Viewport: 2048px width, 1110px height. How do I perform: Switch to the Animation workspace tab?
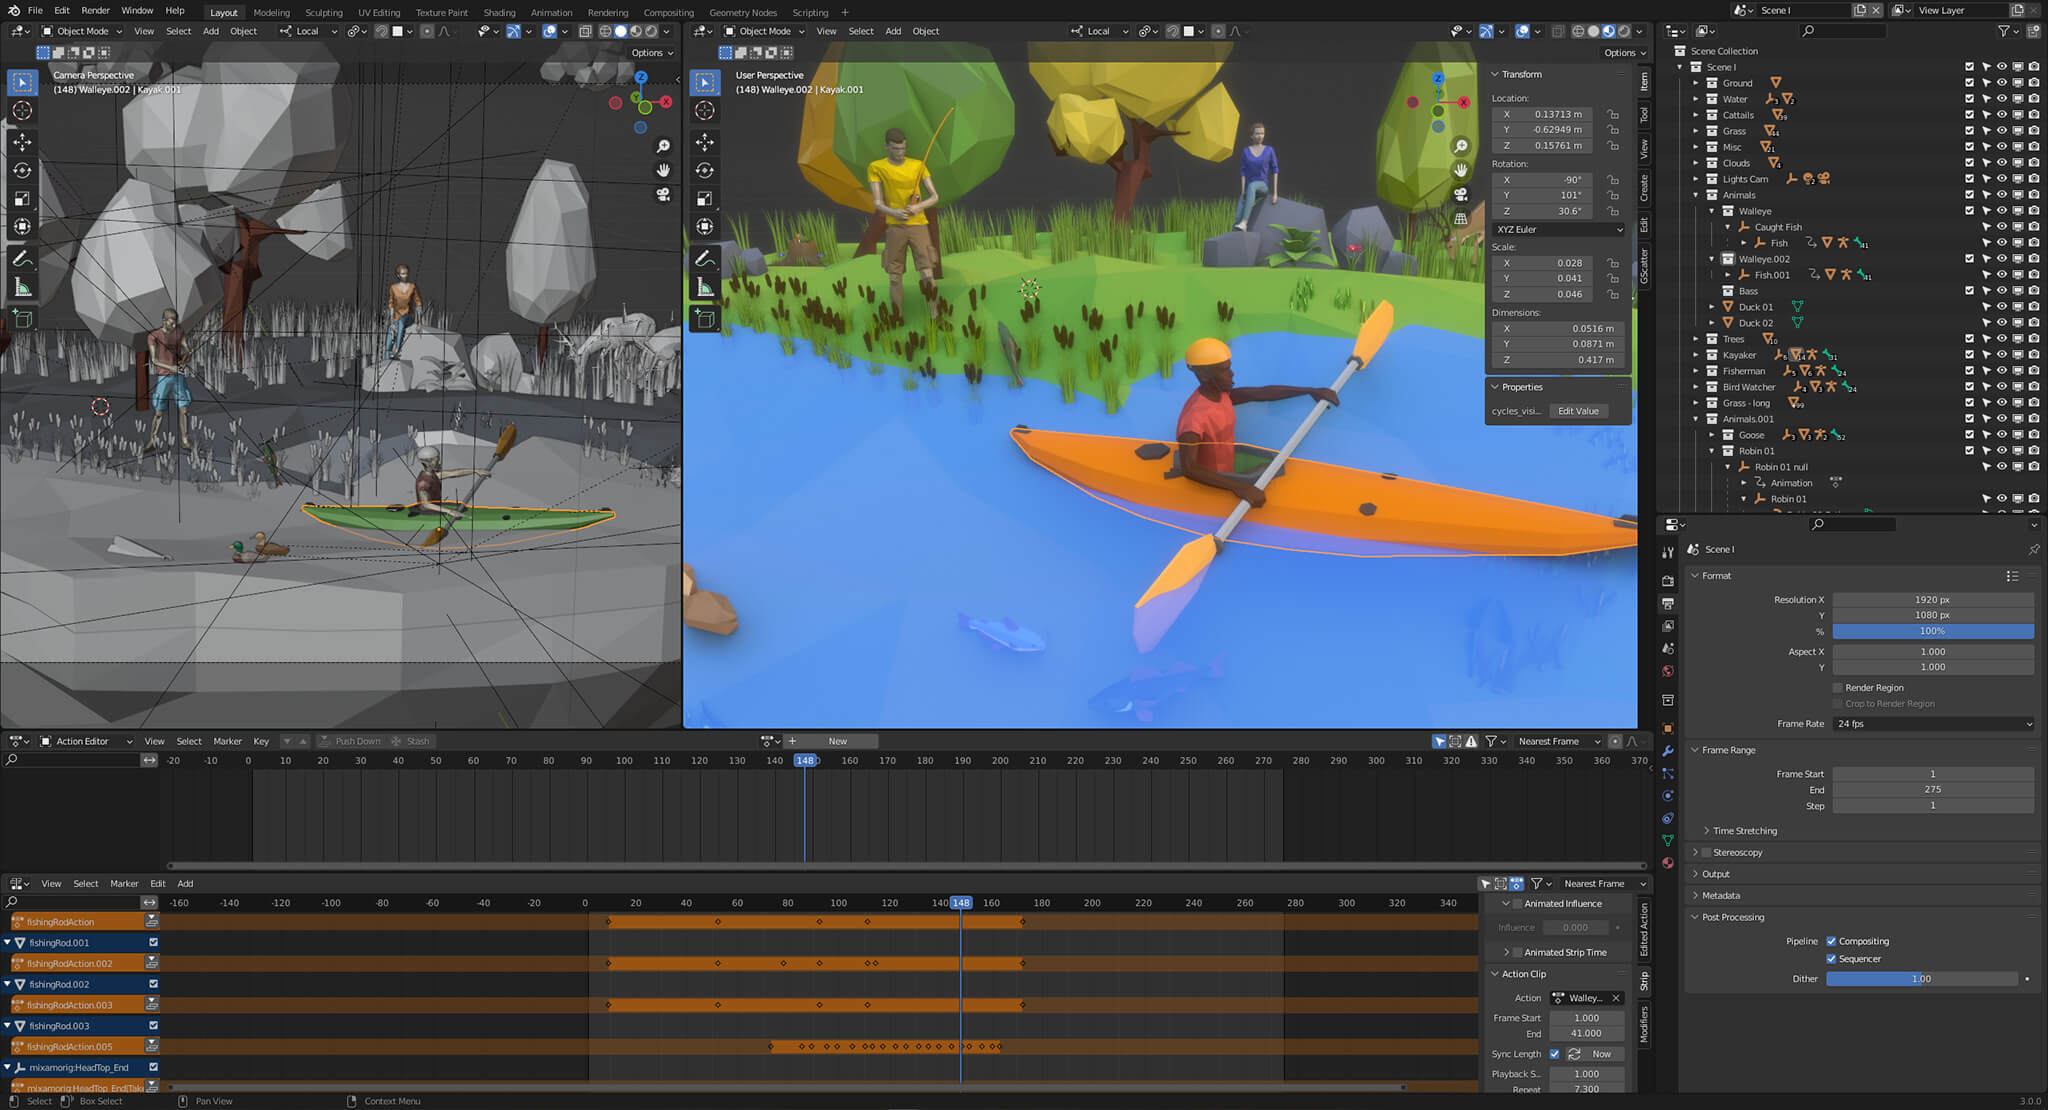coord(551,12)
